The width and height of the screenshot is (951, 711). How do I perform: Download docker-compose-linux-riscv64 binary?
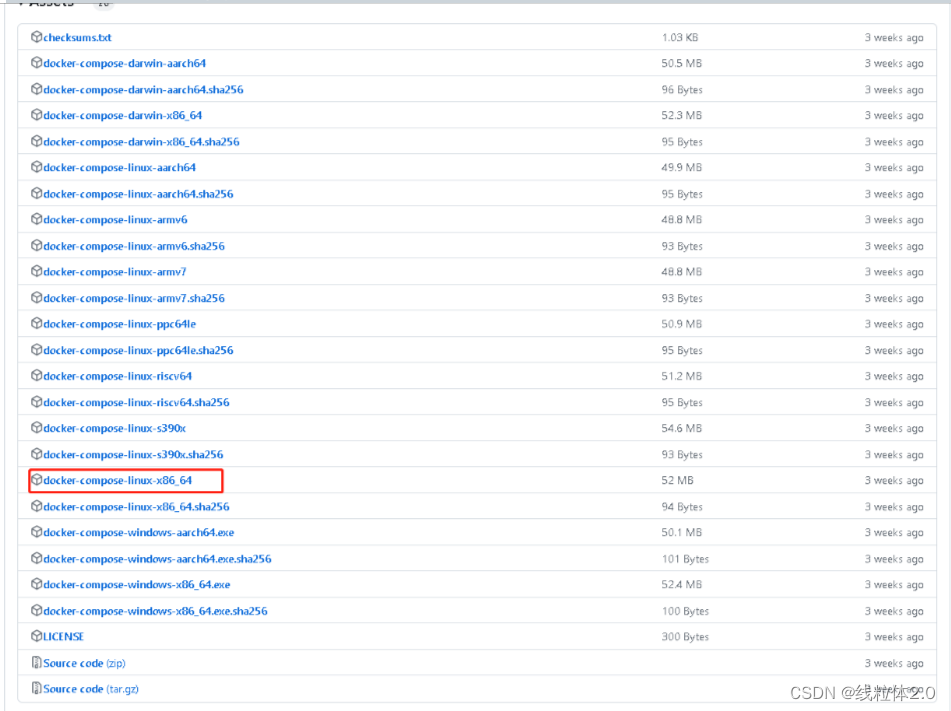click(x=118, y=376)
